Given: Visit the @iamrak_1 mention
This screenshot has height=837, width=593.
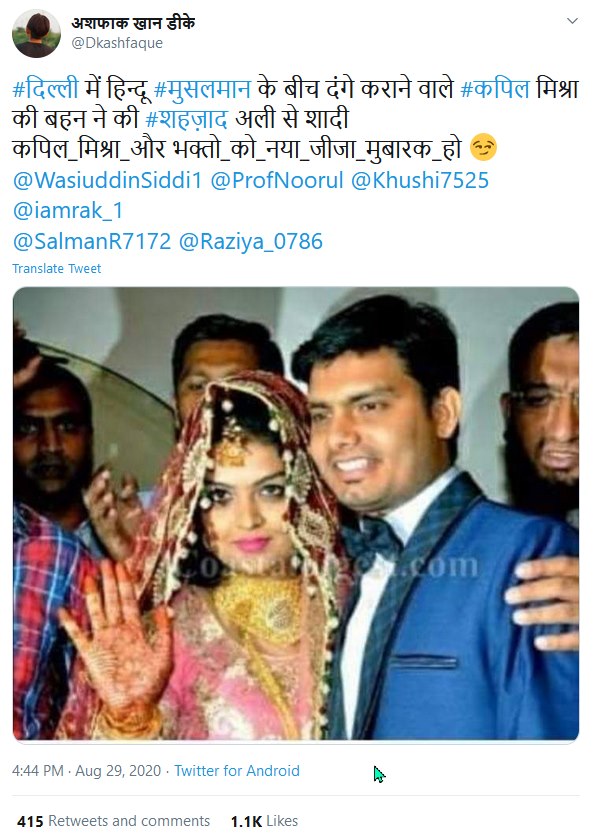Looking at the screenshot, I should coord(68,211).
